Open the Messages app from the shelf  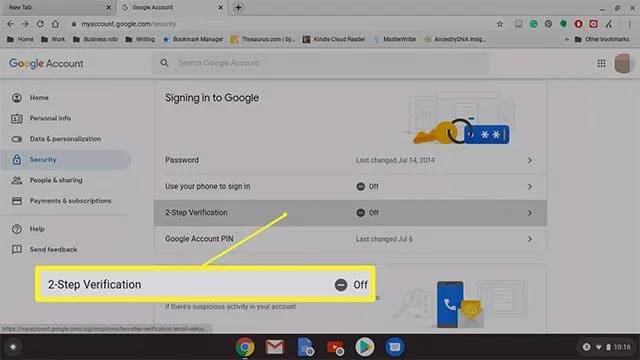(x=395, y=347)
